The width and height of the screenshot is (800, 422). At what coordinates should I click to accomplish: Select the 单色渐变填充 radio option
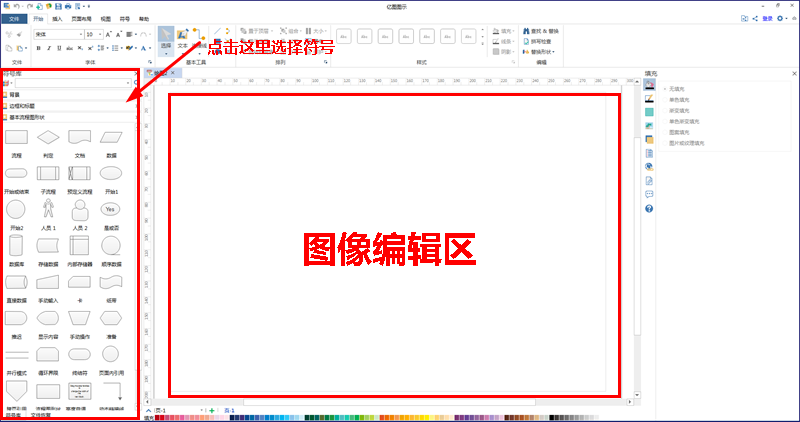tap(682, 122)
